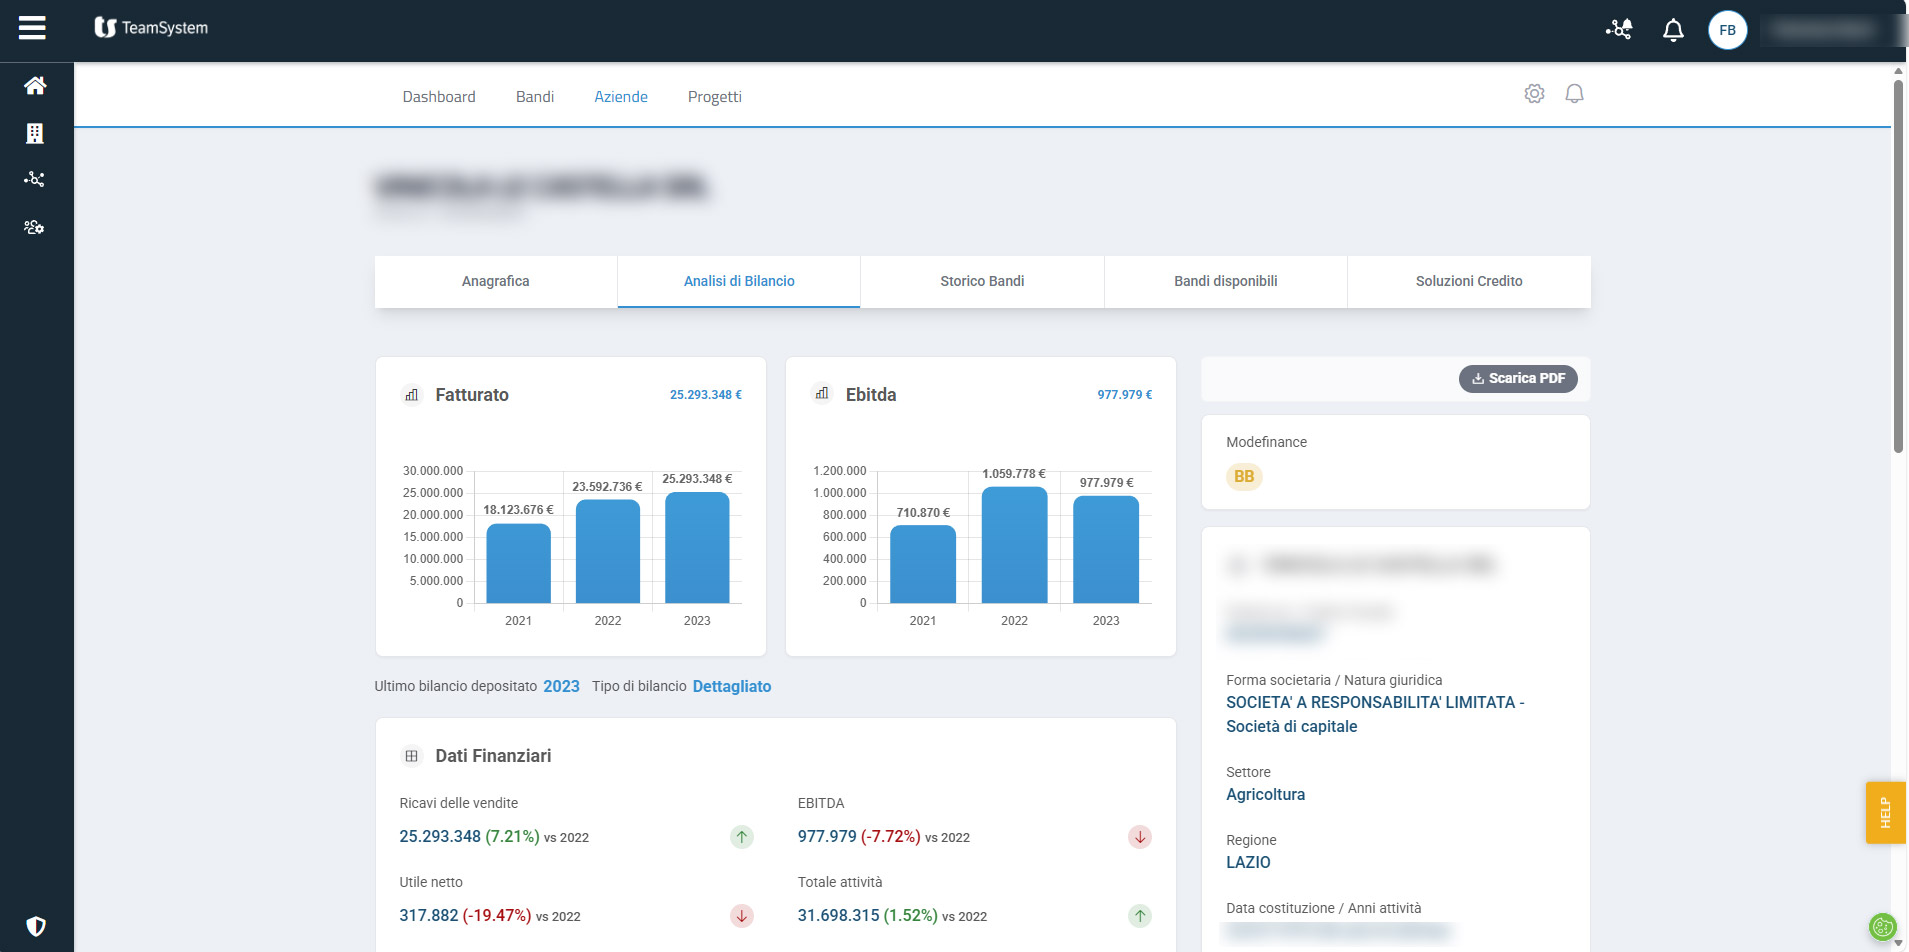Switch to the Anagrafica tab

tap(495, 281)
